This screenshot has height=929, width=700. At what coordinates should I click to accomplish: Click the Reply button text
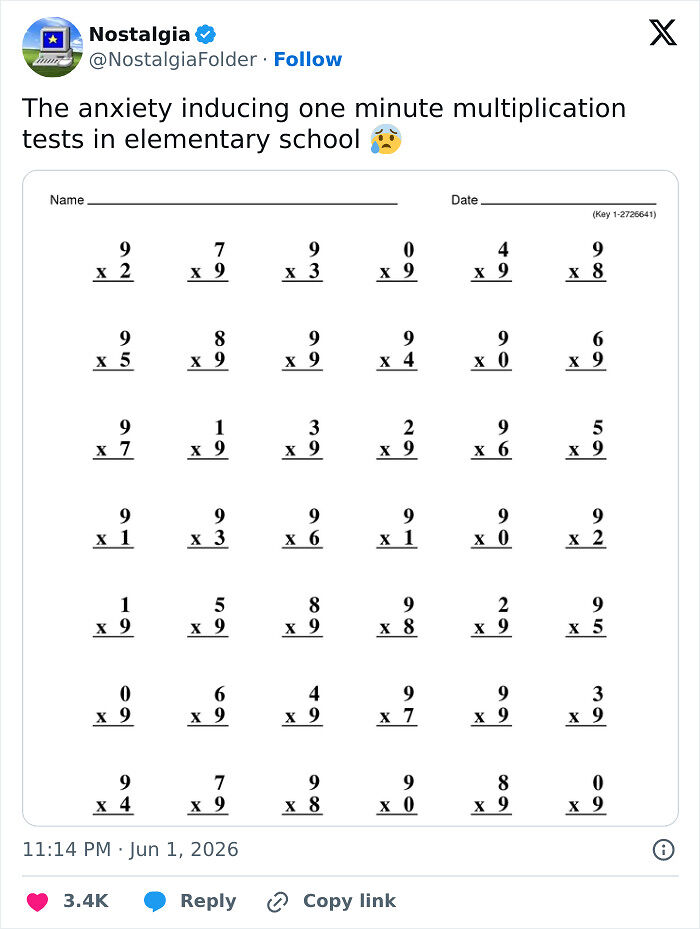(x=208, y=901)
